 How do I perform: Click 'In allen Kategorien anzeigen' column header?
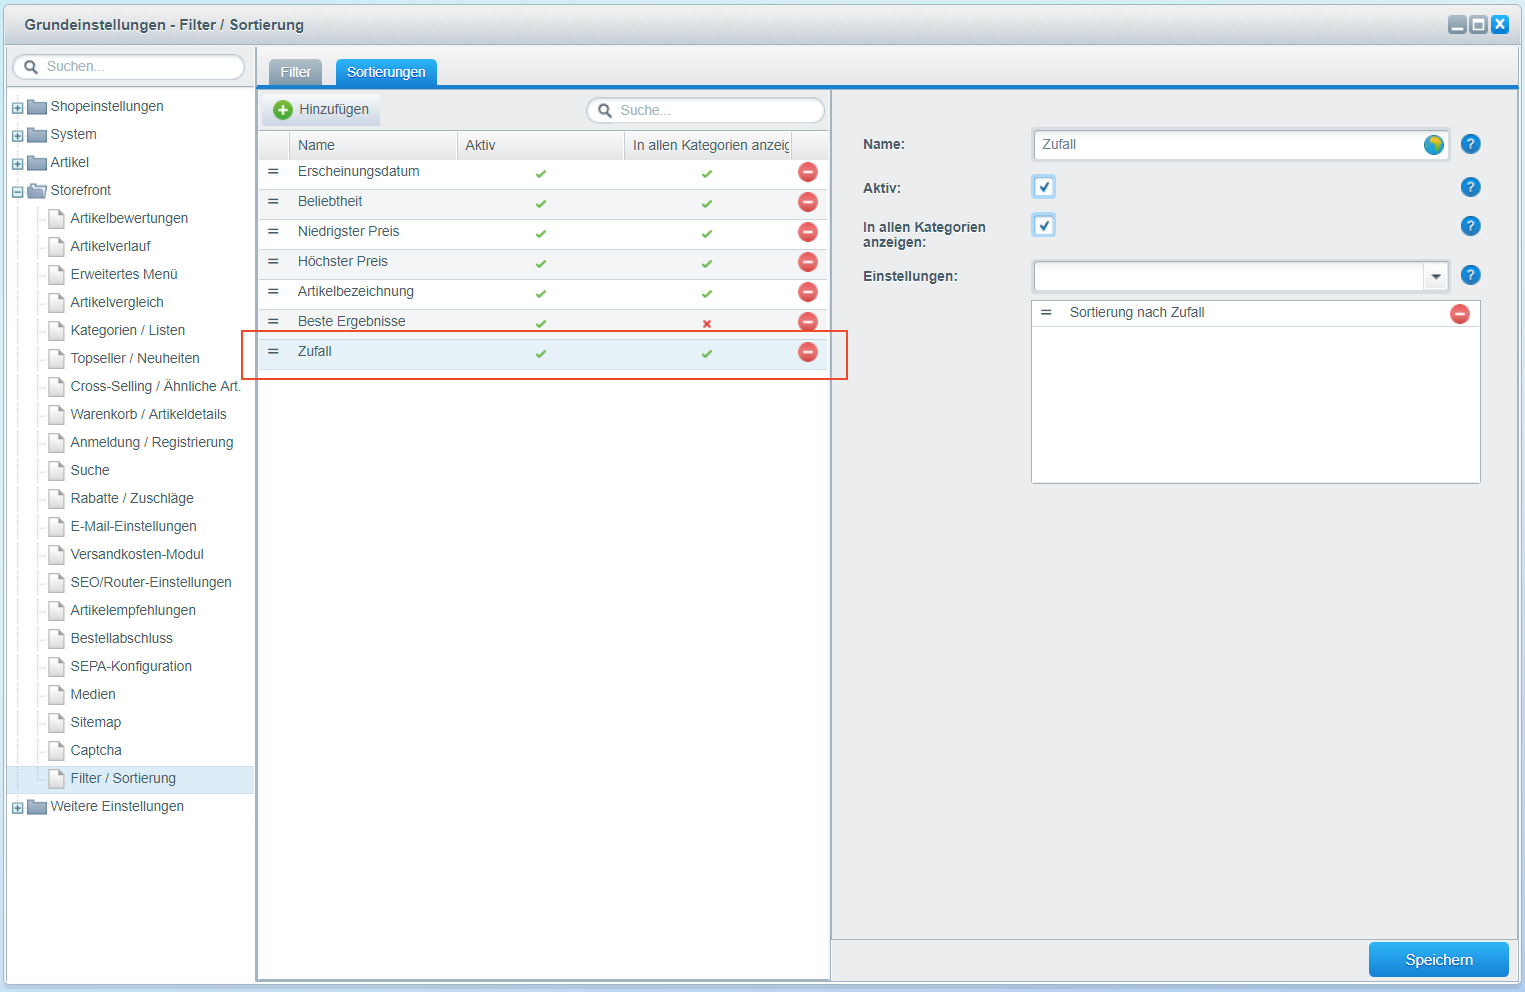click(708, 145)
